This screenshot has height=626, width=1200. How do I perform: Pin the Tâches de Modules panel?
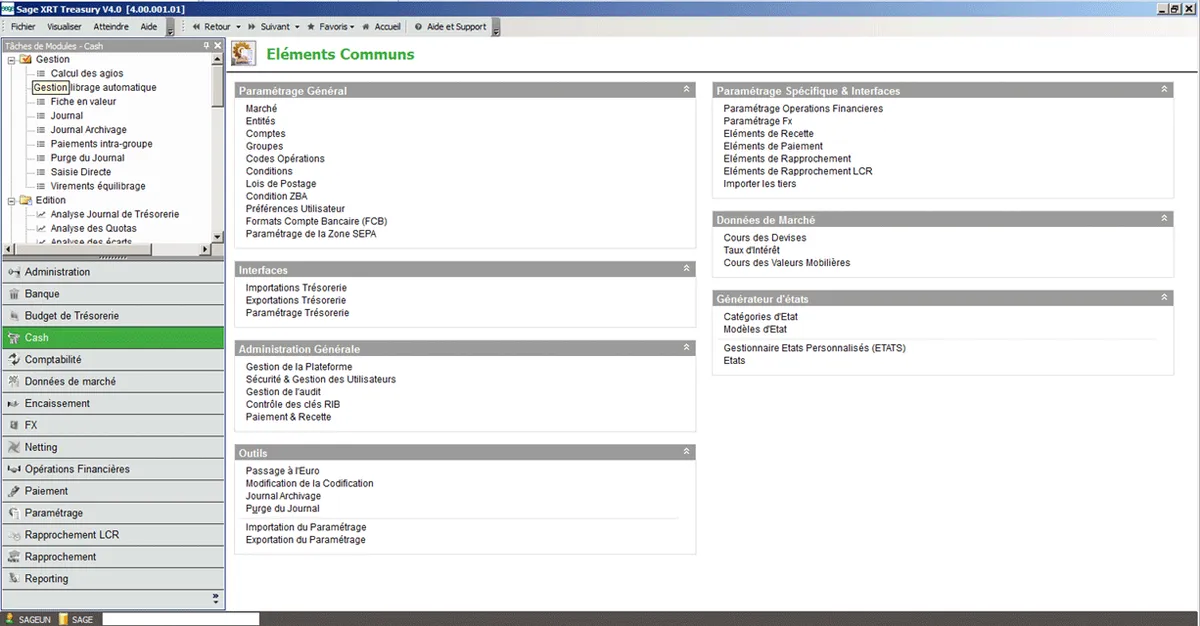(x=206, y=45)
